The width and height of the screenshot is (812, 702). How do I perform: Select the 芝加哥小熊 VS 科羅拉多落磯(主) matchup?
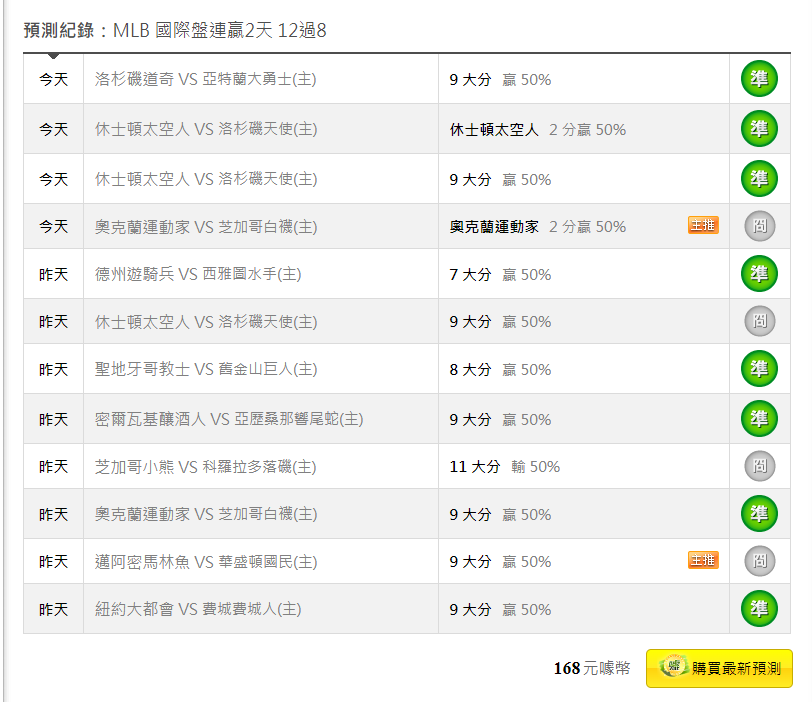[206, 467]
